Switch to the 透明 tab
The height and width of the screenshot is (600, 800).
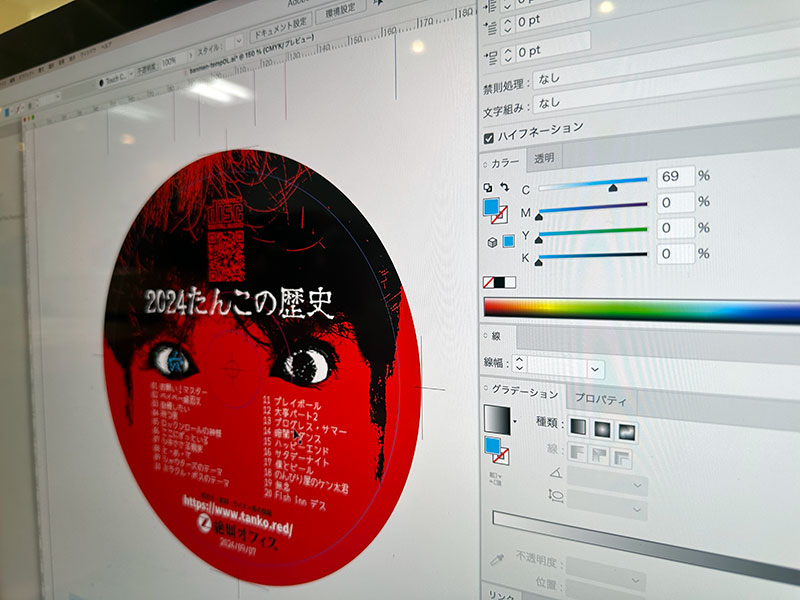coord(544,158)
